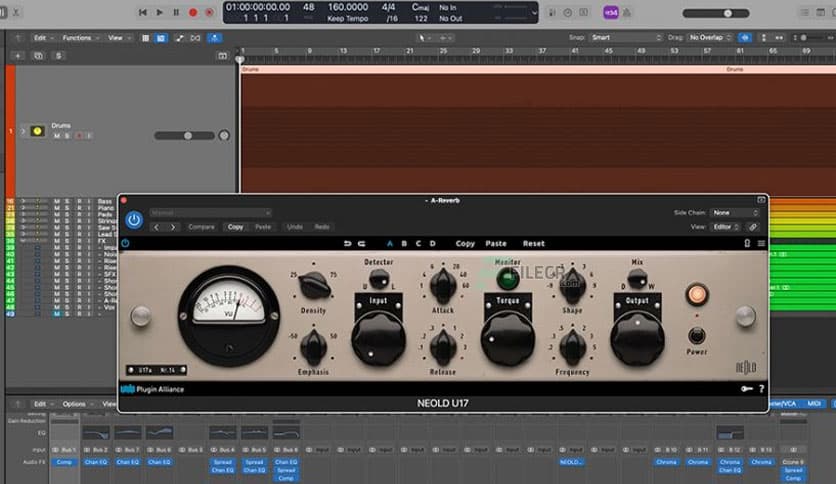Open the Functions menu in tracks area

point(79,38)
